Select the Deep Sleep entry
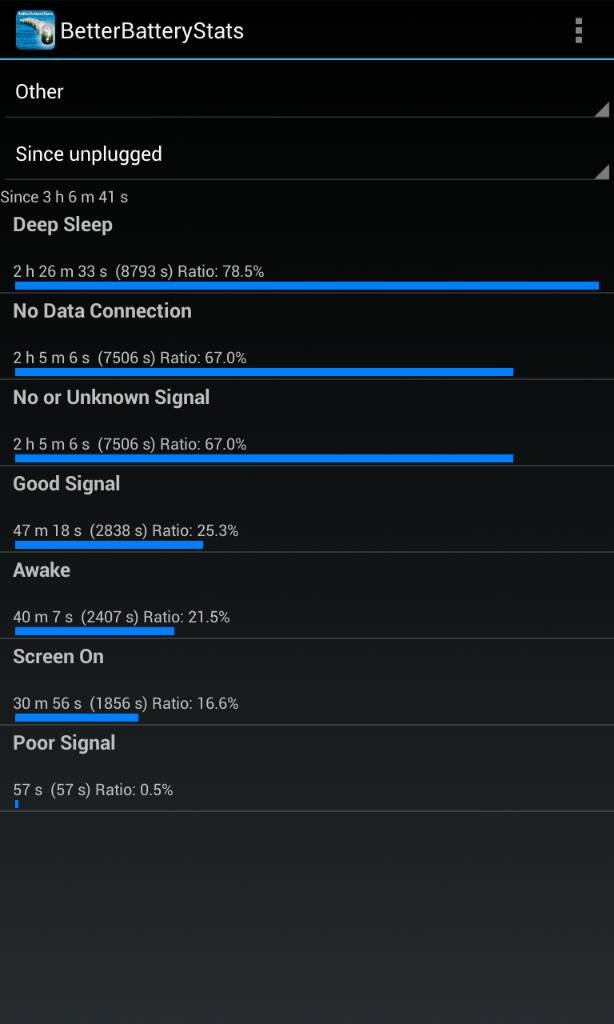This screenshot has height=1024, width=614. point(307,250)
